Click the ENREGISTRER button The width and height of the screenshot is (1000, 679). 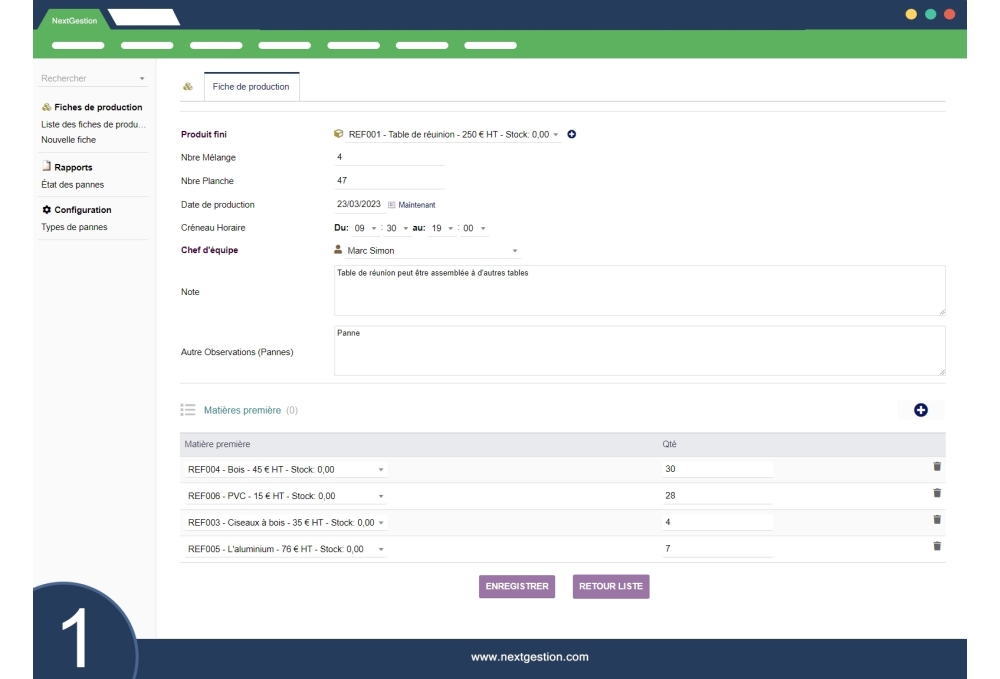[515, 587]
